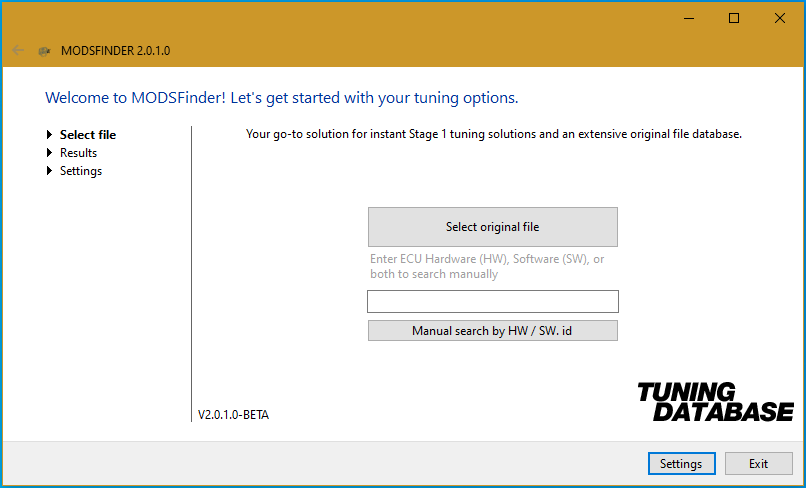Click the MODSFINDER app icon
The height and width of the screenshot is (488, 806).
click(x=45, y=51)
